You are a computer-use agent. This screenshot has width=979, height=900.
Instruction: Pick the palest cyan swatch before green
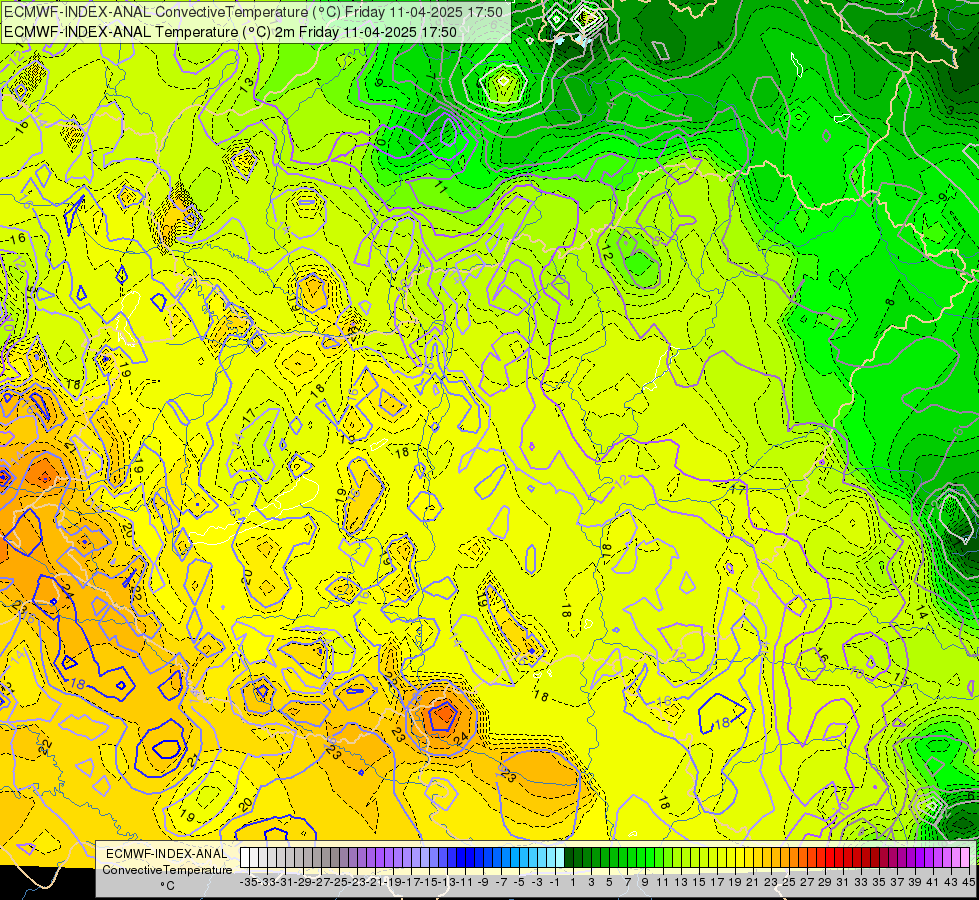pyautogui.click(x=560, y=858)
